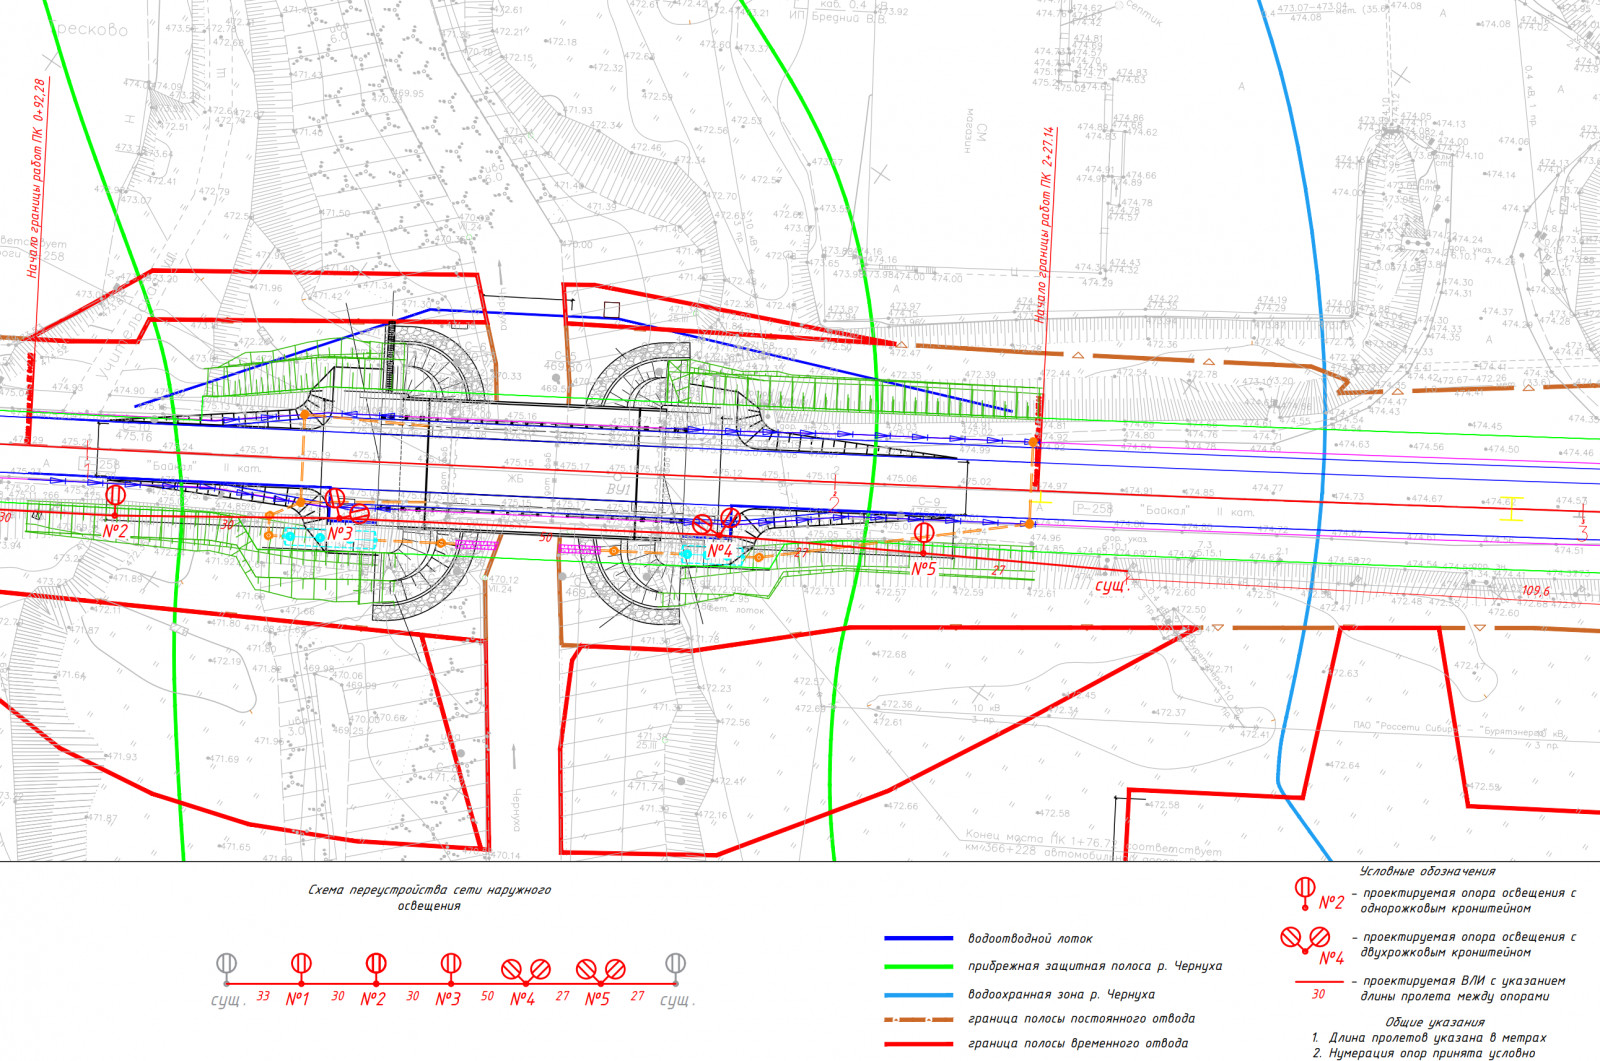Click the dashed brown 'граница полосы постоянного отвода' swatch
This screenshot has width=1600, height=1061.
[919, 1020]
